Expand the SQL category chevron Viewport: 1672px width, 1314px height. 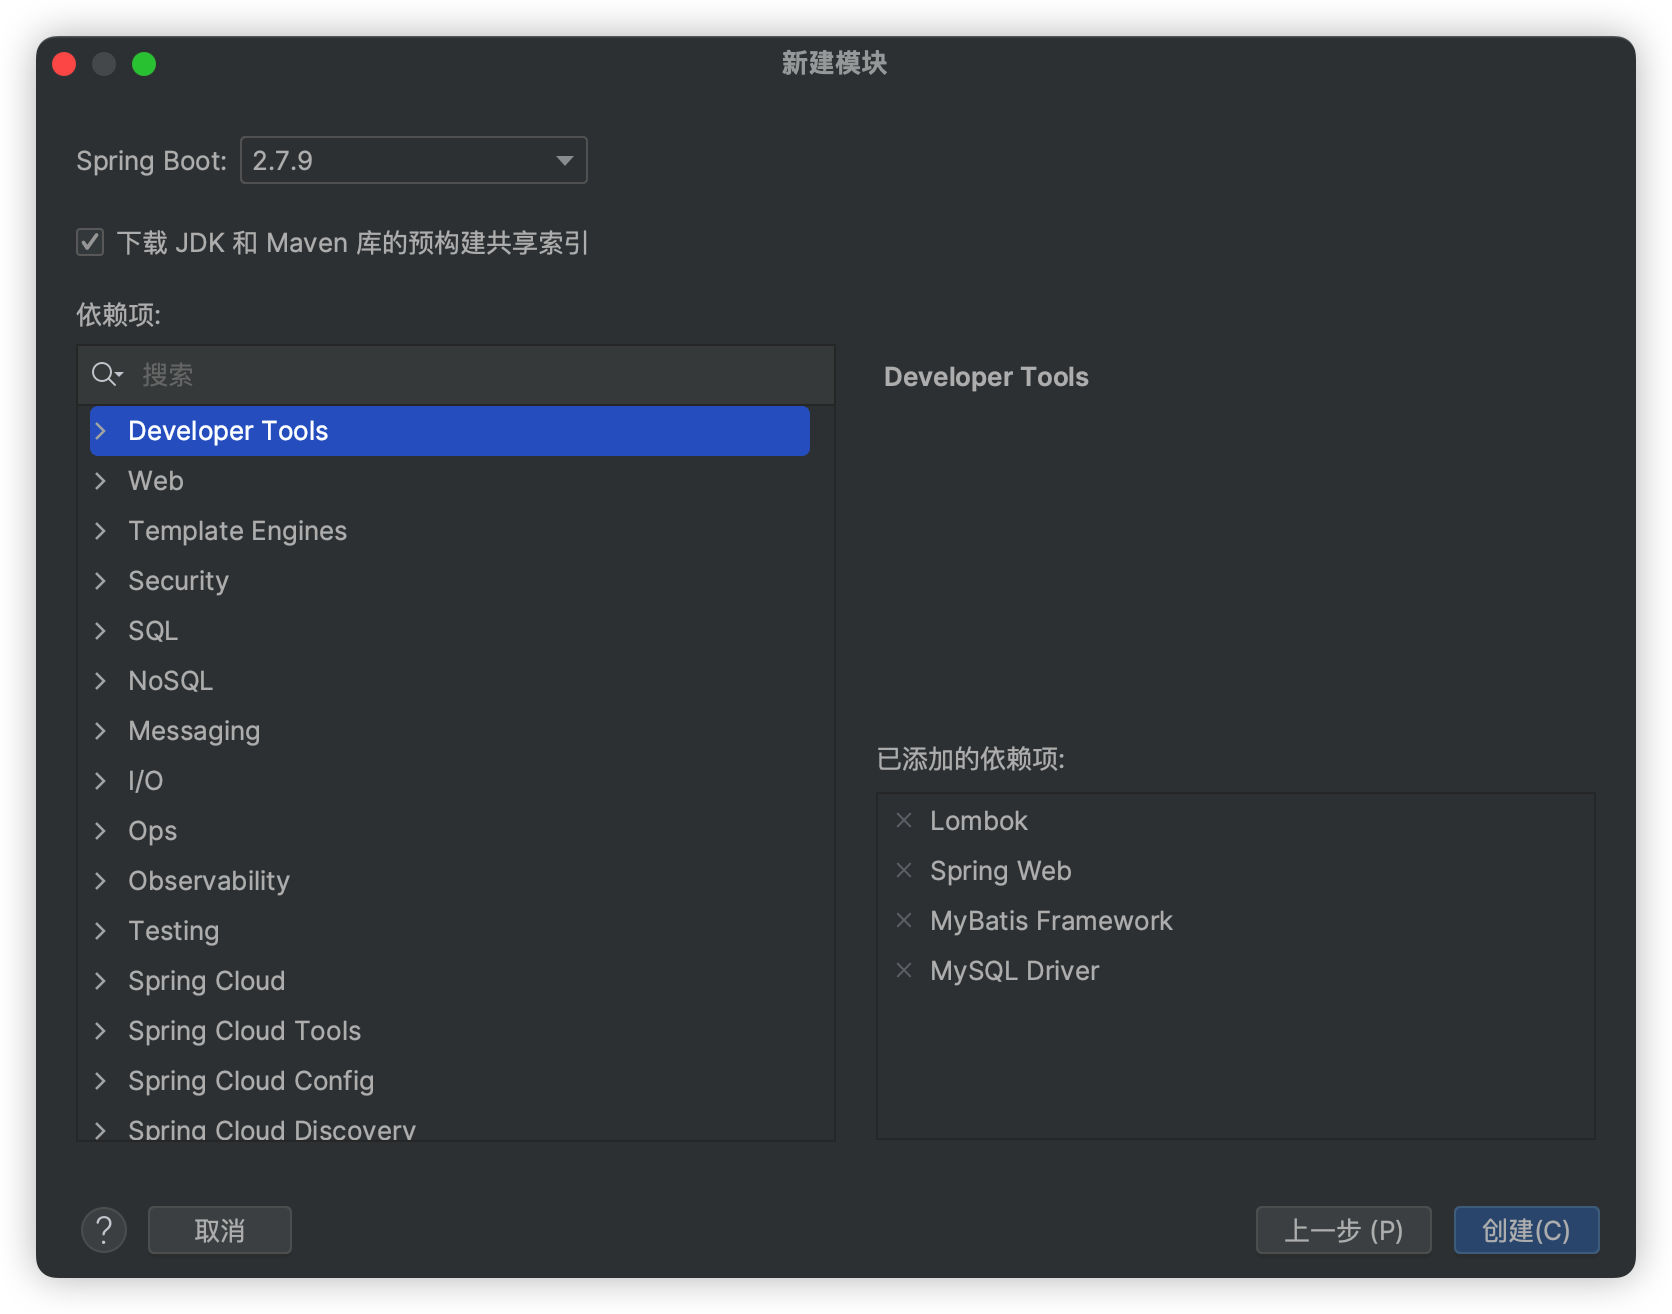(x=100, y=631)
